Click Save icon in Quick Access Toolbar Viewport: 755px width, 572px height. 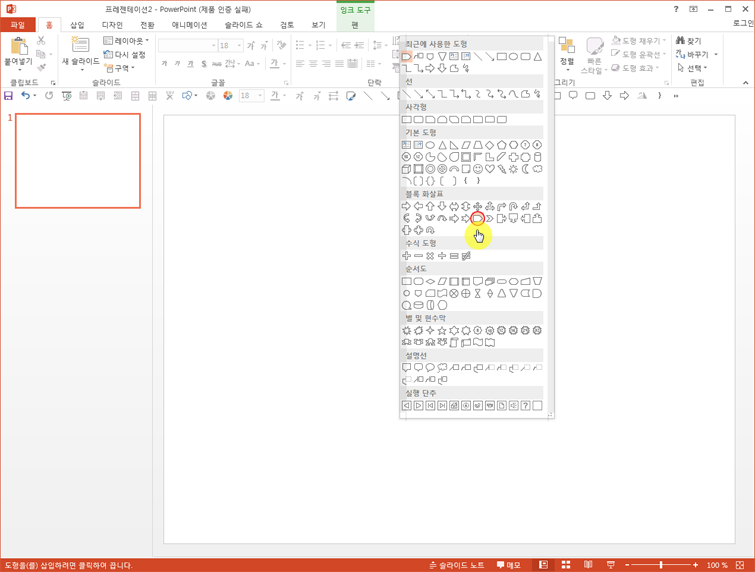click(8, 96)
